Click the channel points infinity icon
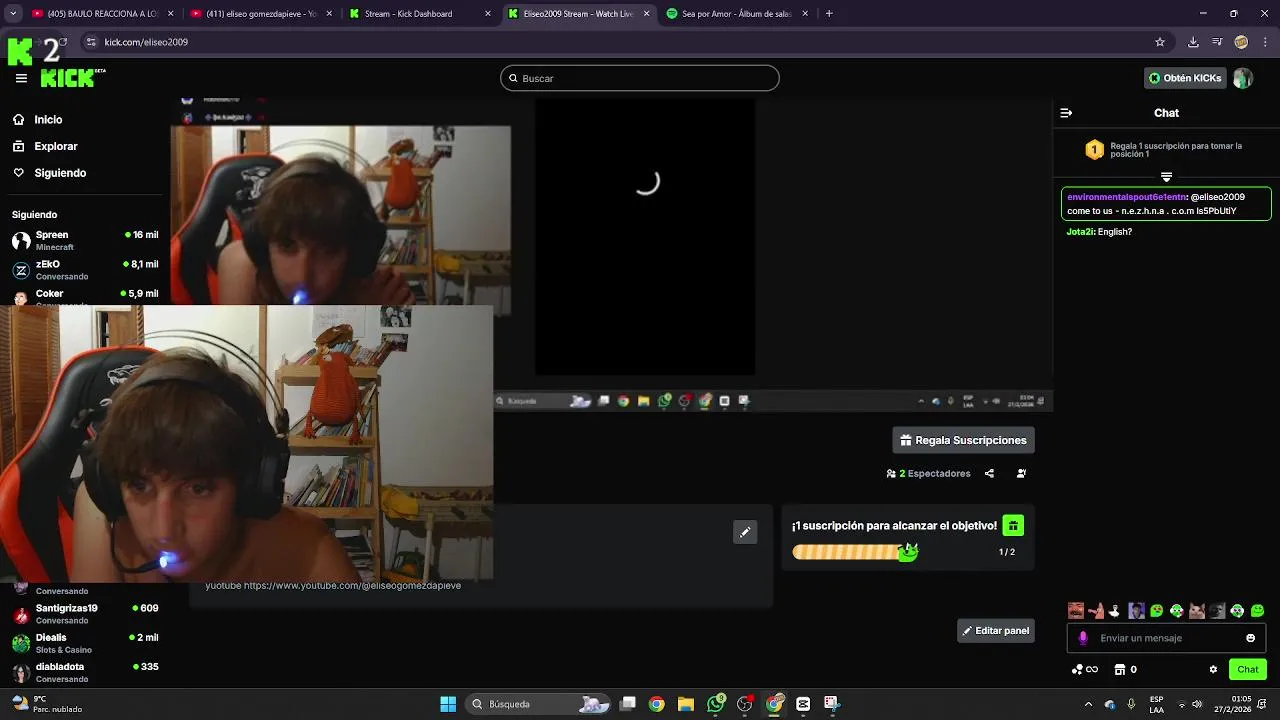Screen dimensions: 1280x720 coord(1085,670)
